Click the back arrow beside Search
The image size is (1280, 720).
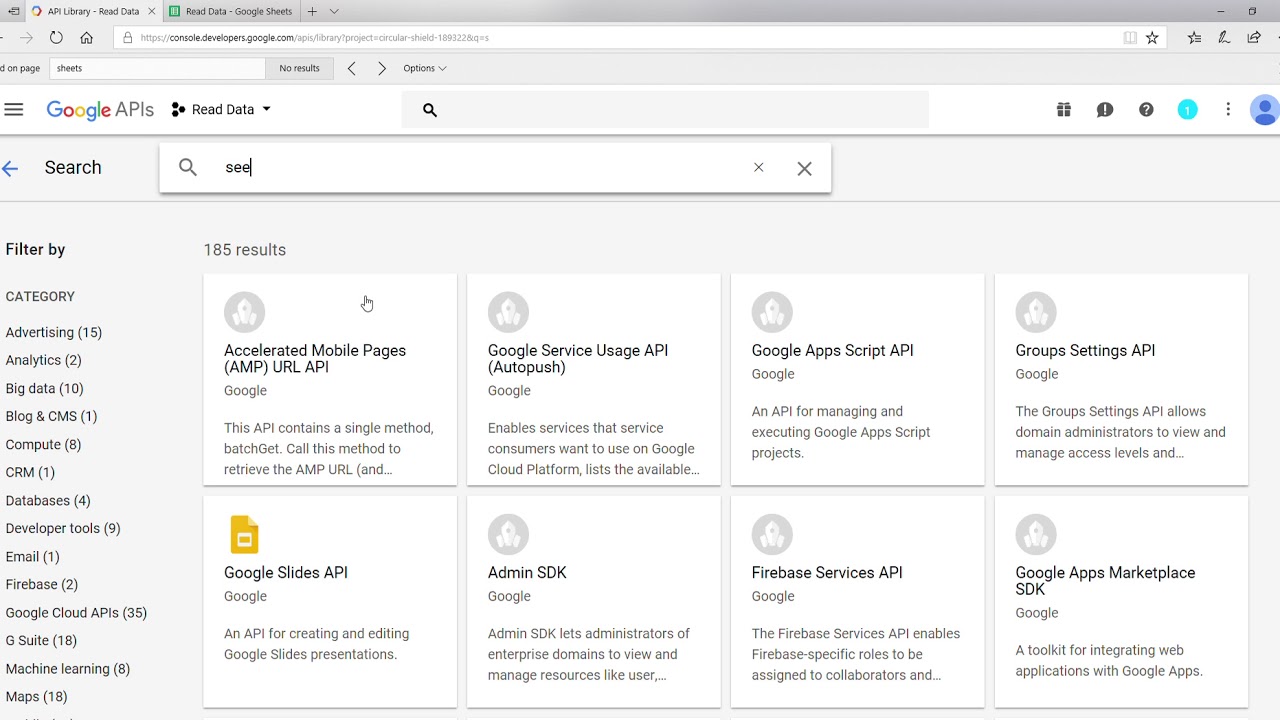(x=10, y=168)
